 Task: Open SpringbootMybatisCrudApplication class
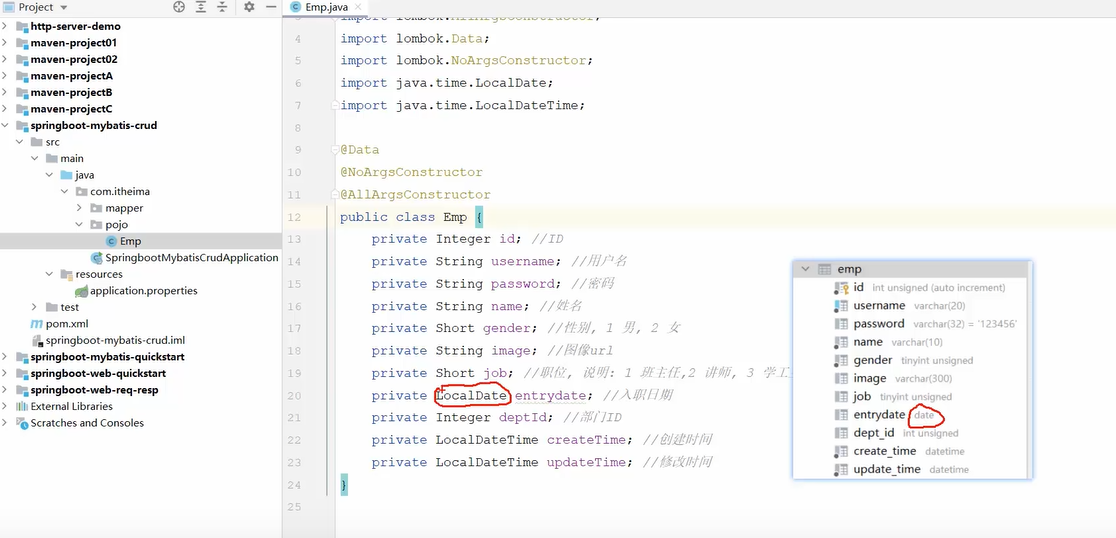click(191, 258)
